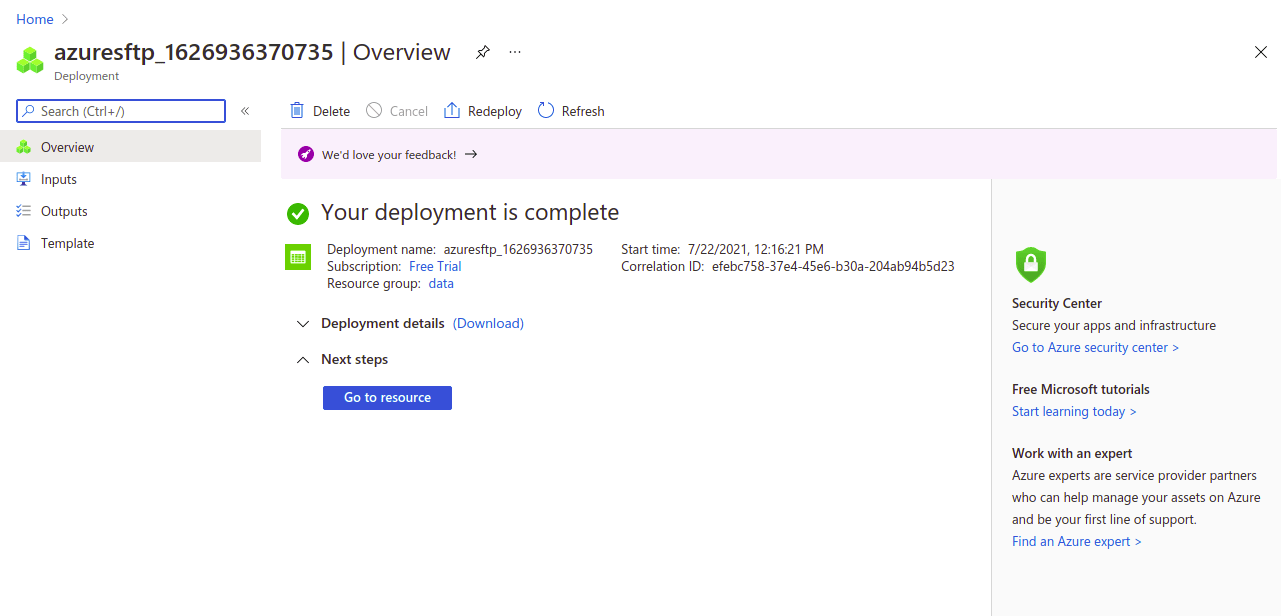
Task: Go to Azure security center link
Action: (x=1095, y=347)
